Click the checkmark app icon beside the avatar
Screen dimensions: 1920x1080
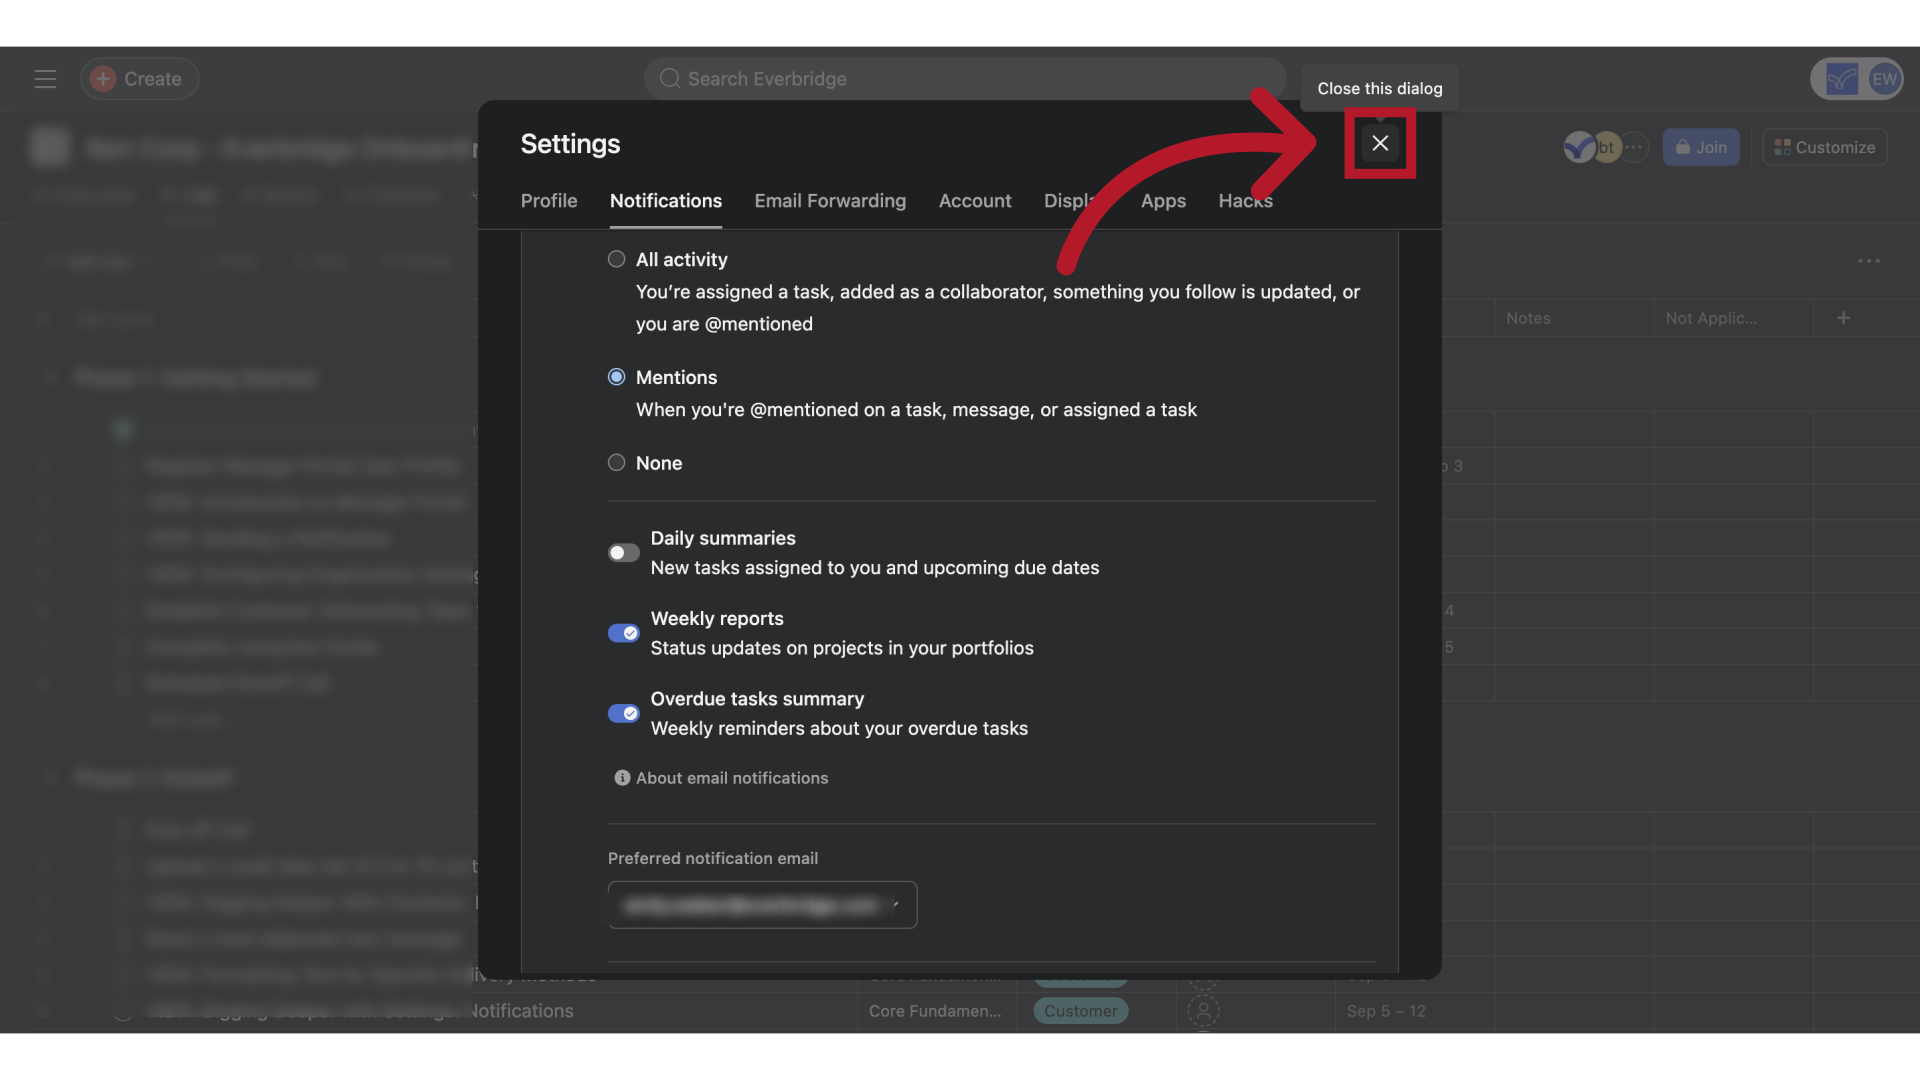point(1840,79)
